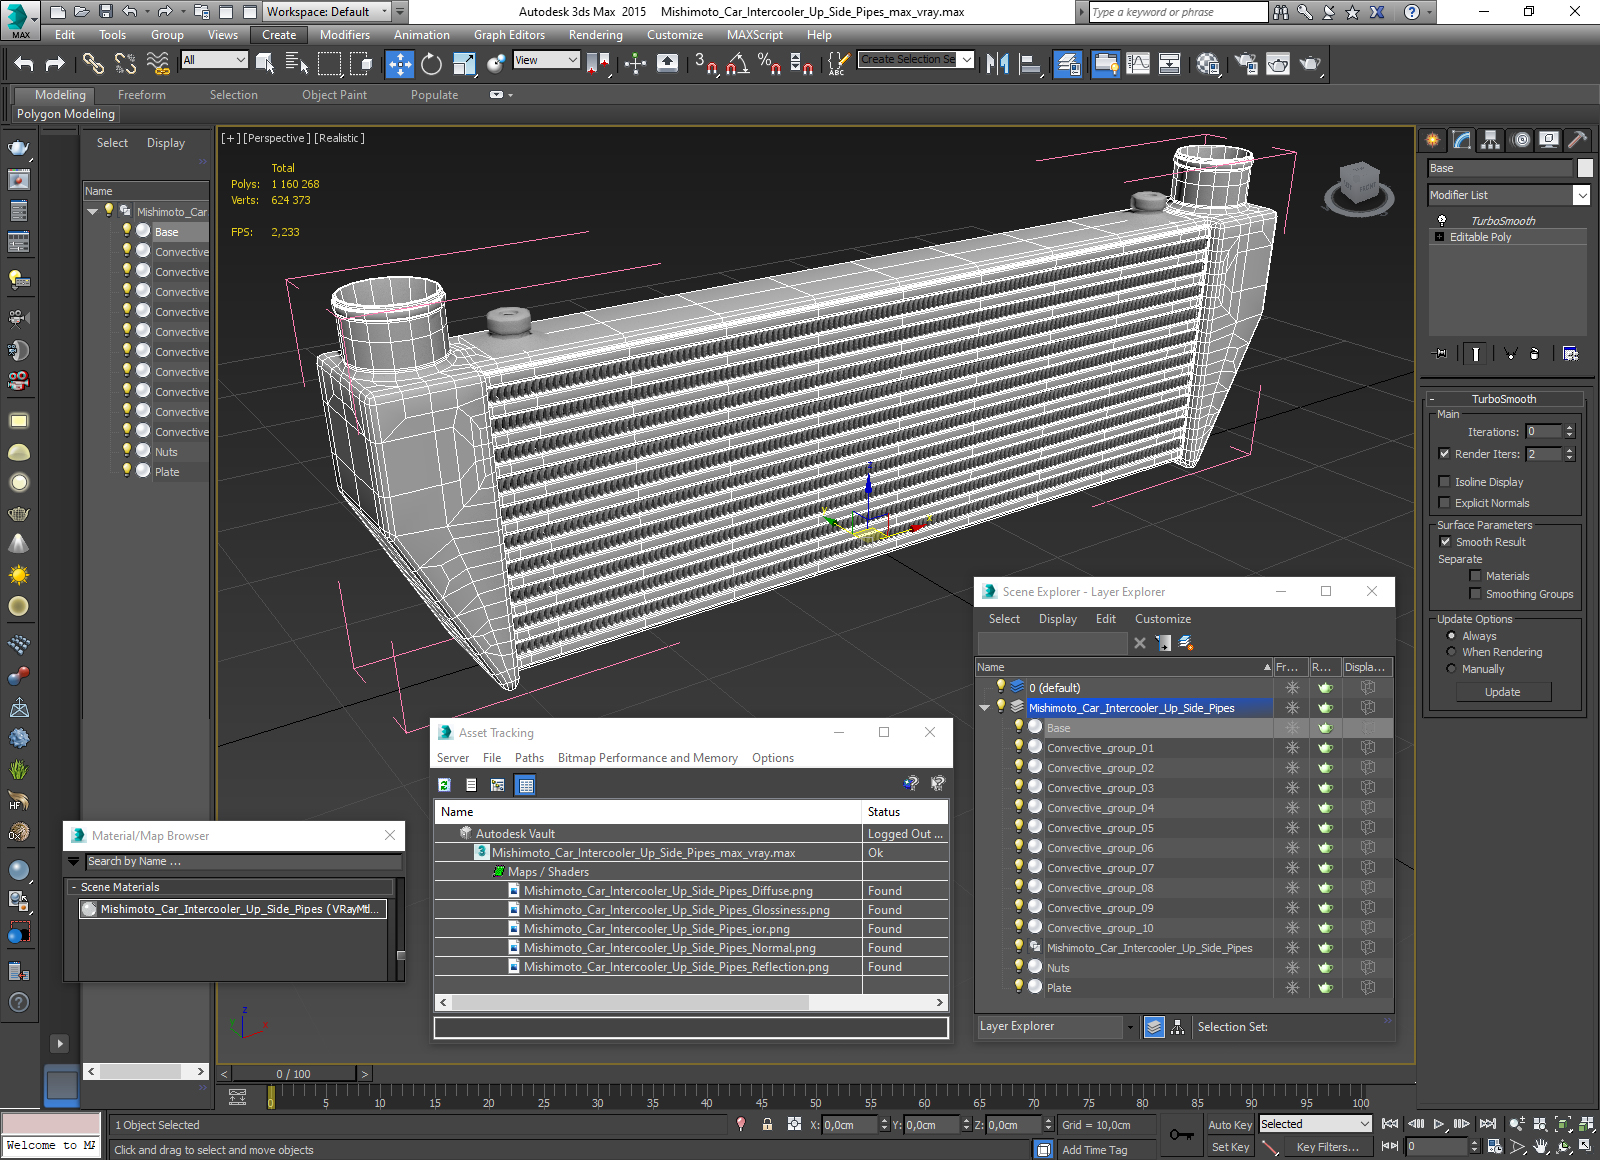The width and height of the screenshot is (1600, 1160).
Task: Open the Key Filters dialog button
Action: 1326,1147
